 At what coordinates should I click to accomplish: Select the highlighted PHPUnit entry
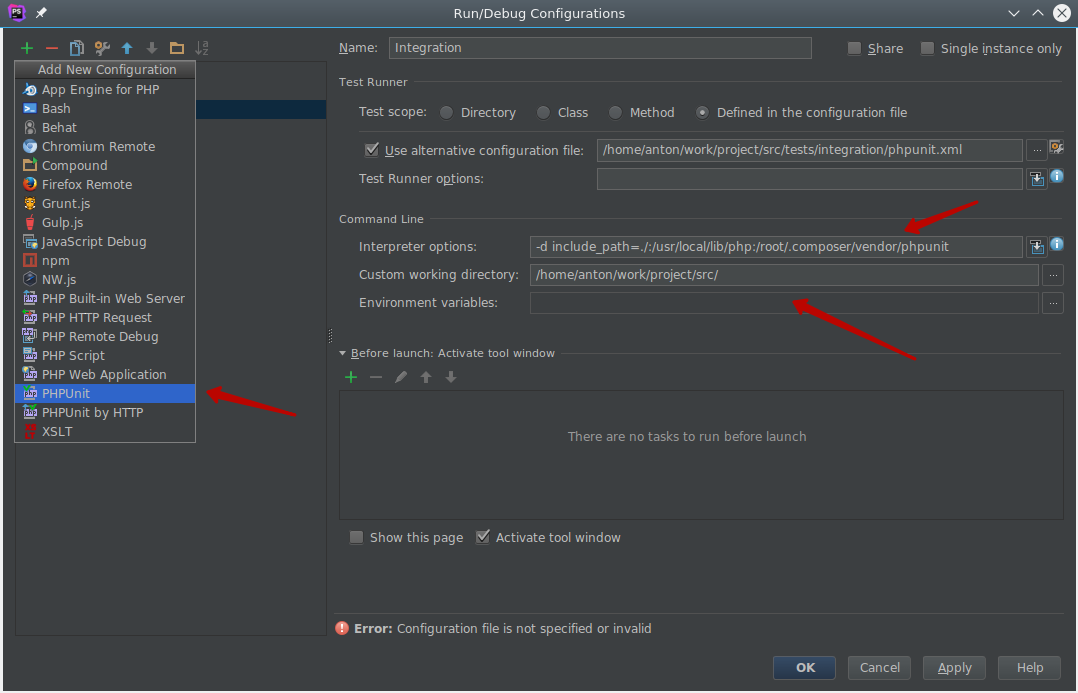point(105,393)
